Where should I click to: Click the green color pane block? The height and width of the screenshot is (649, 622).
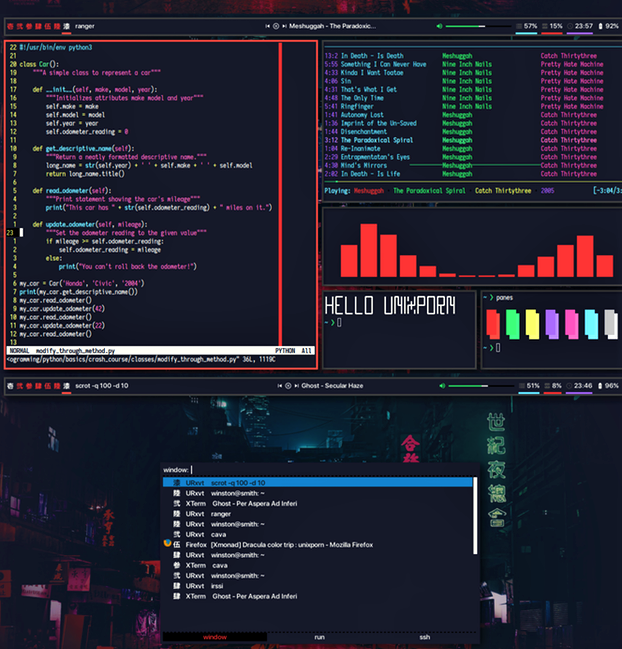512,324
